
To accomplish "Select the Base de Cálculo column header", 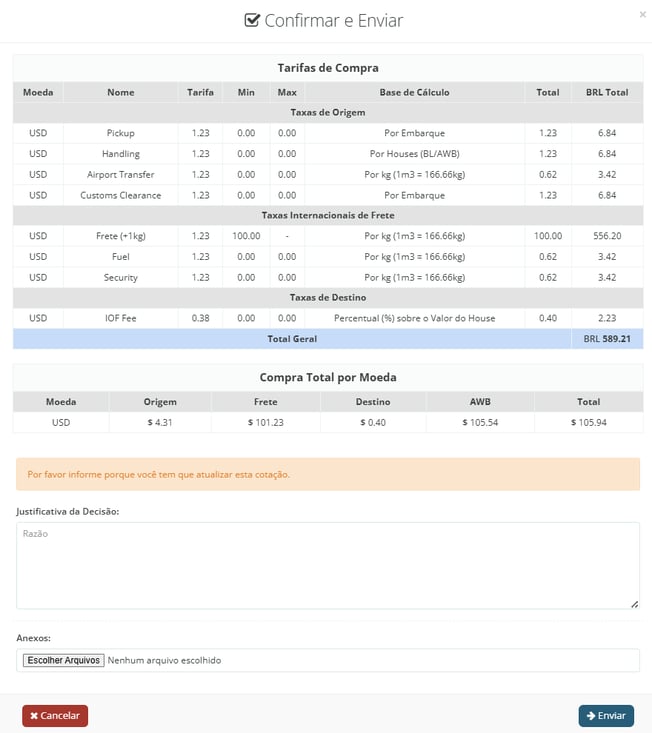I will (x=414, y=92).
